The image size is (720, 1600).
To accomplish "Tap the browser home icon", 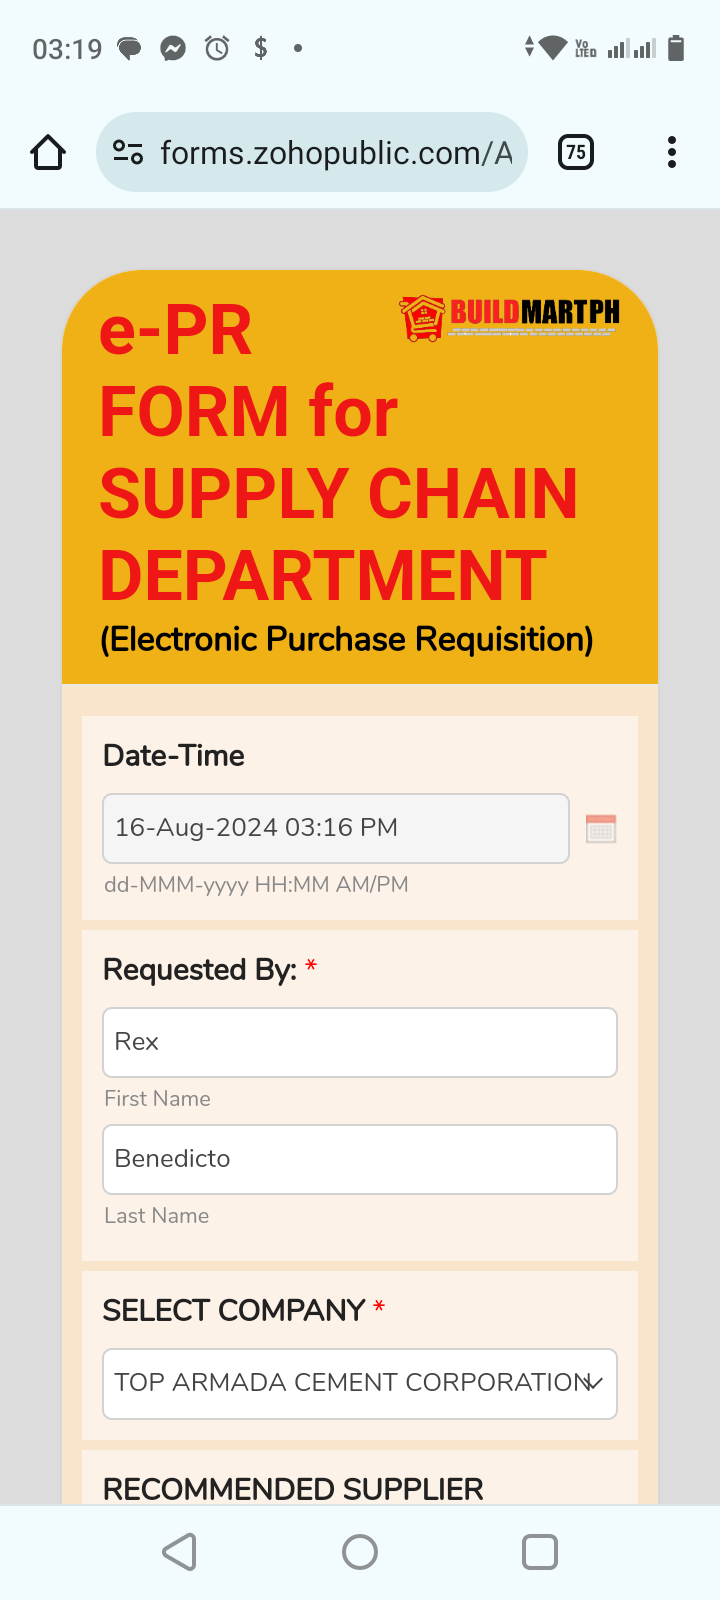I will [48, 153].
